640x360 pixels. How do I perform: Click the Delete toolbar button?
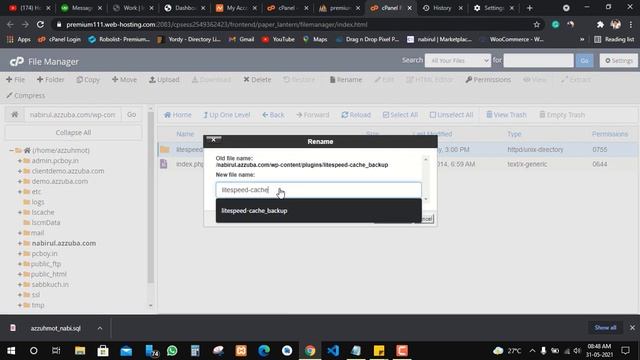pos(257,80)
